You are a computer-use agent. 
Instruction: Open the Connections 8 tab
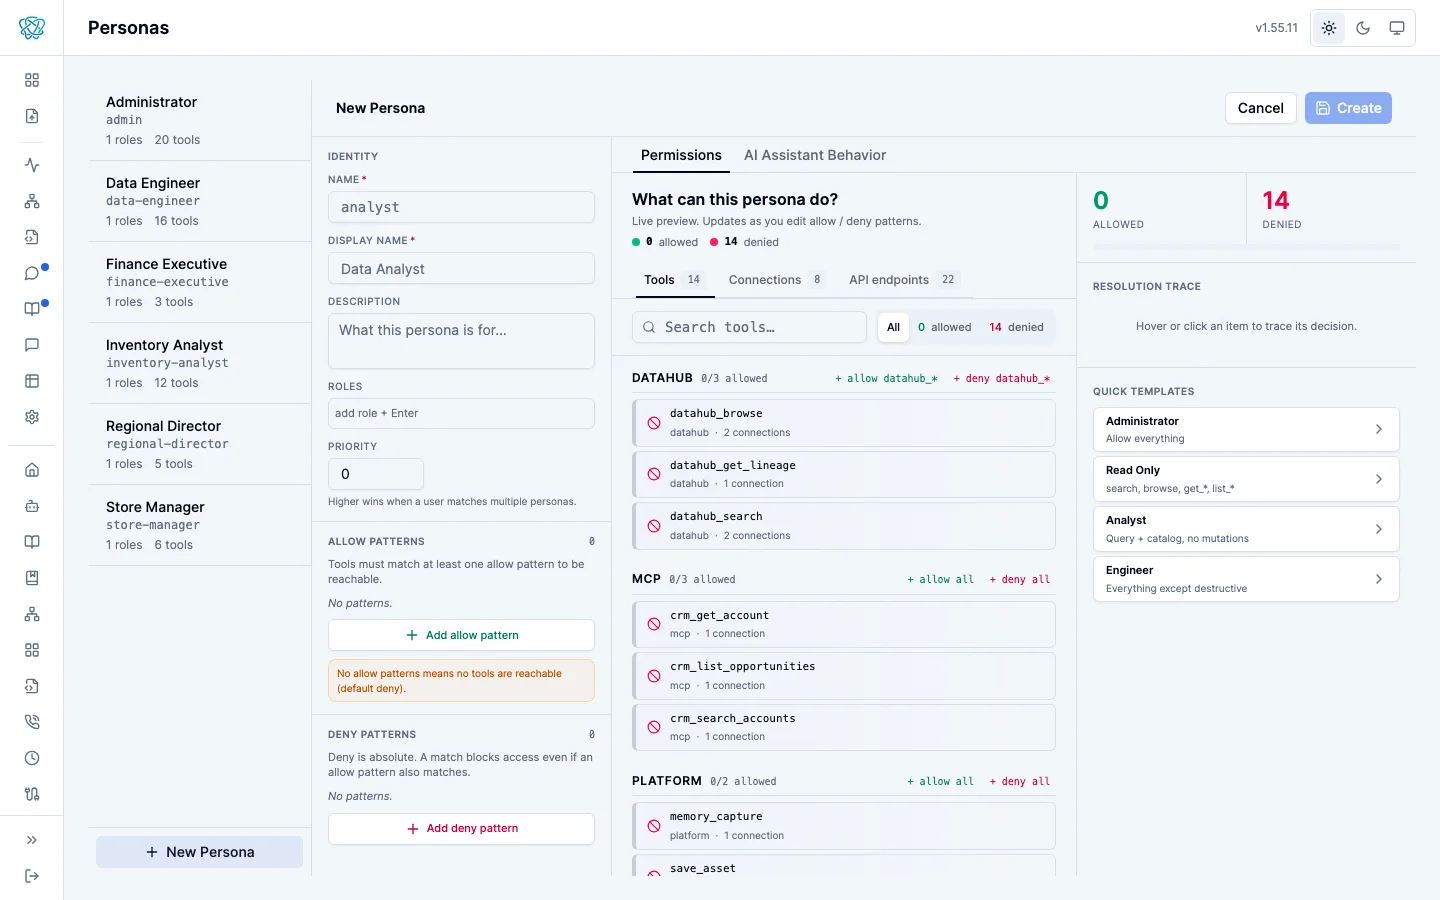(776, 280)
